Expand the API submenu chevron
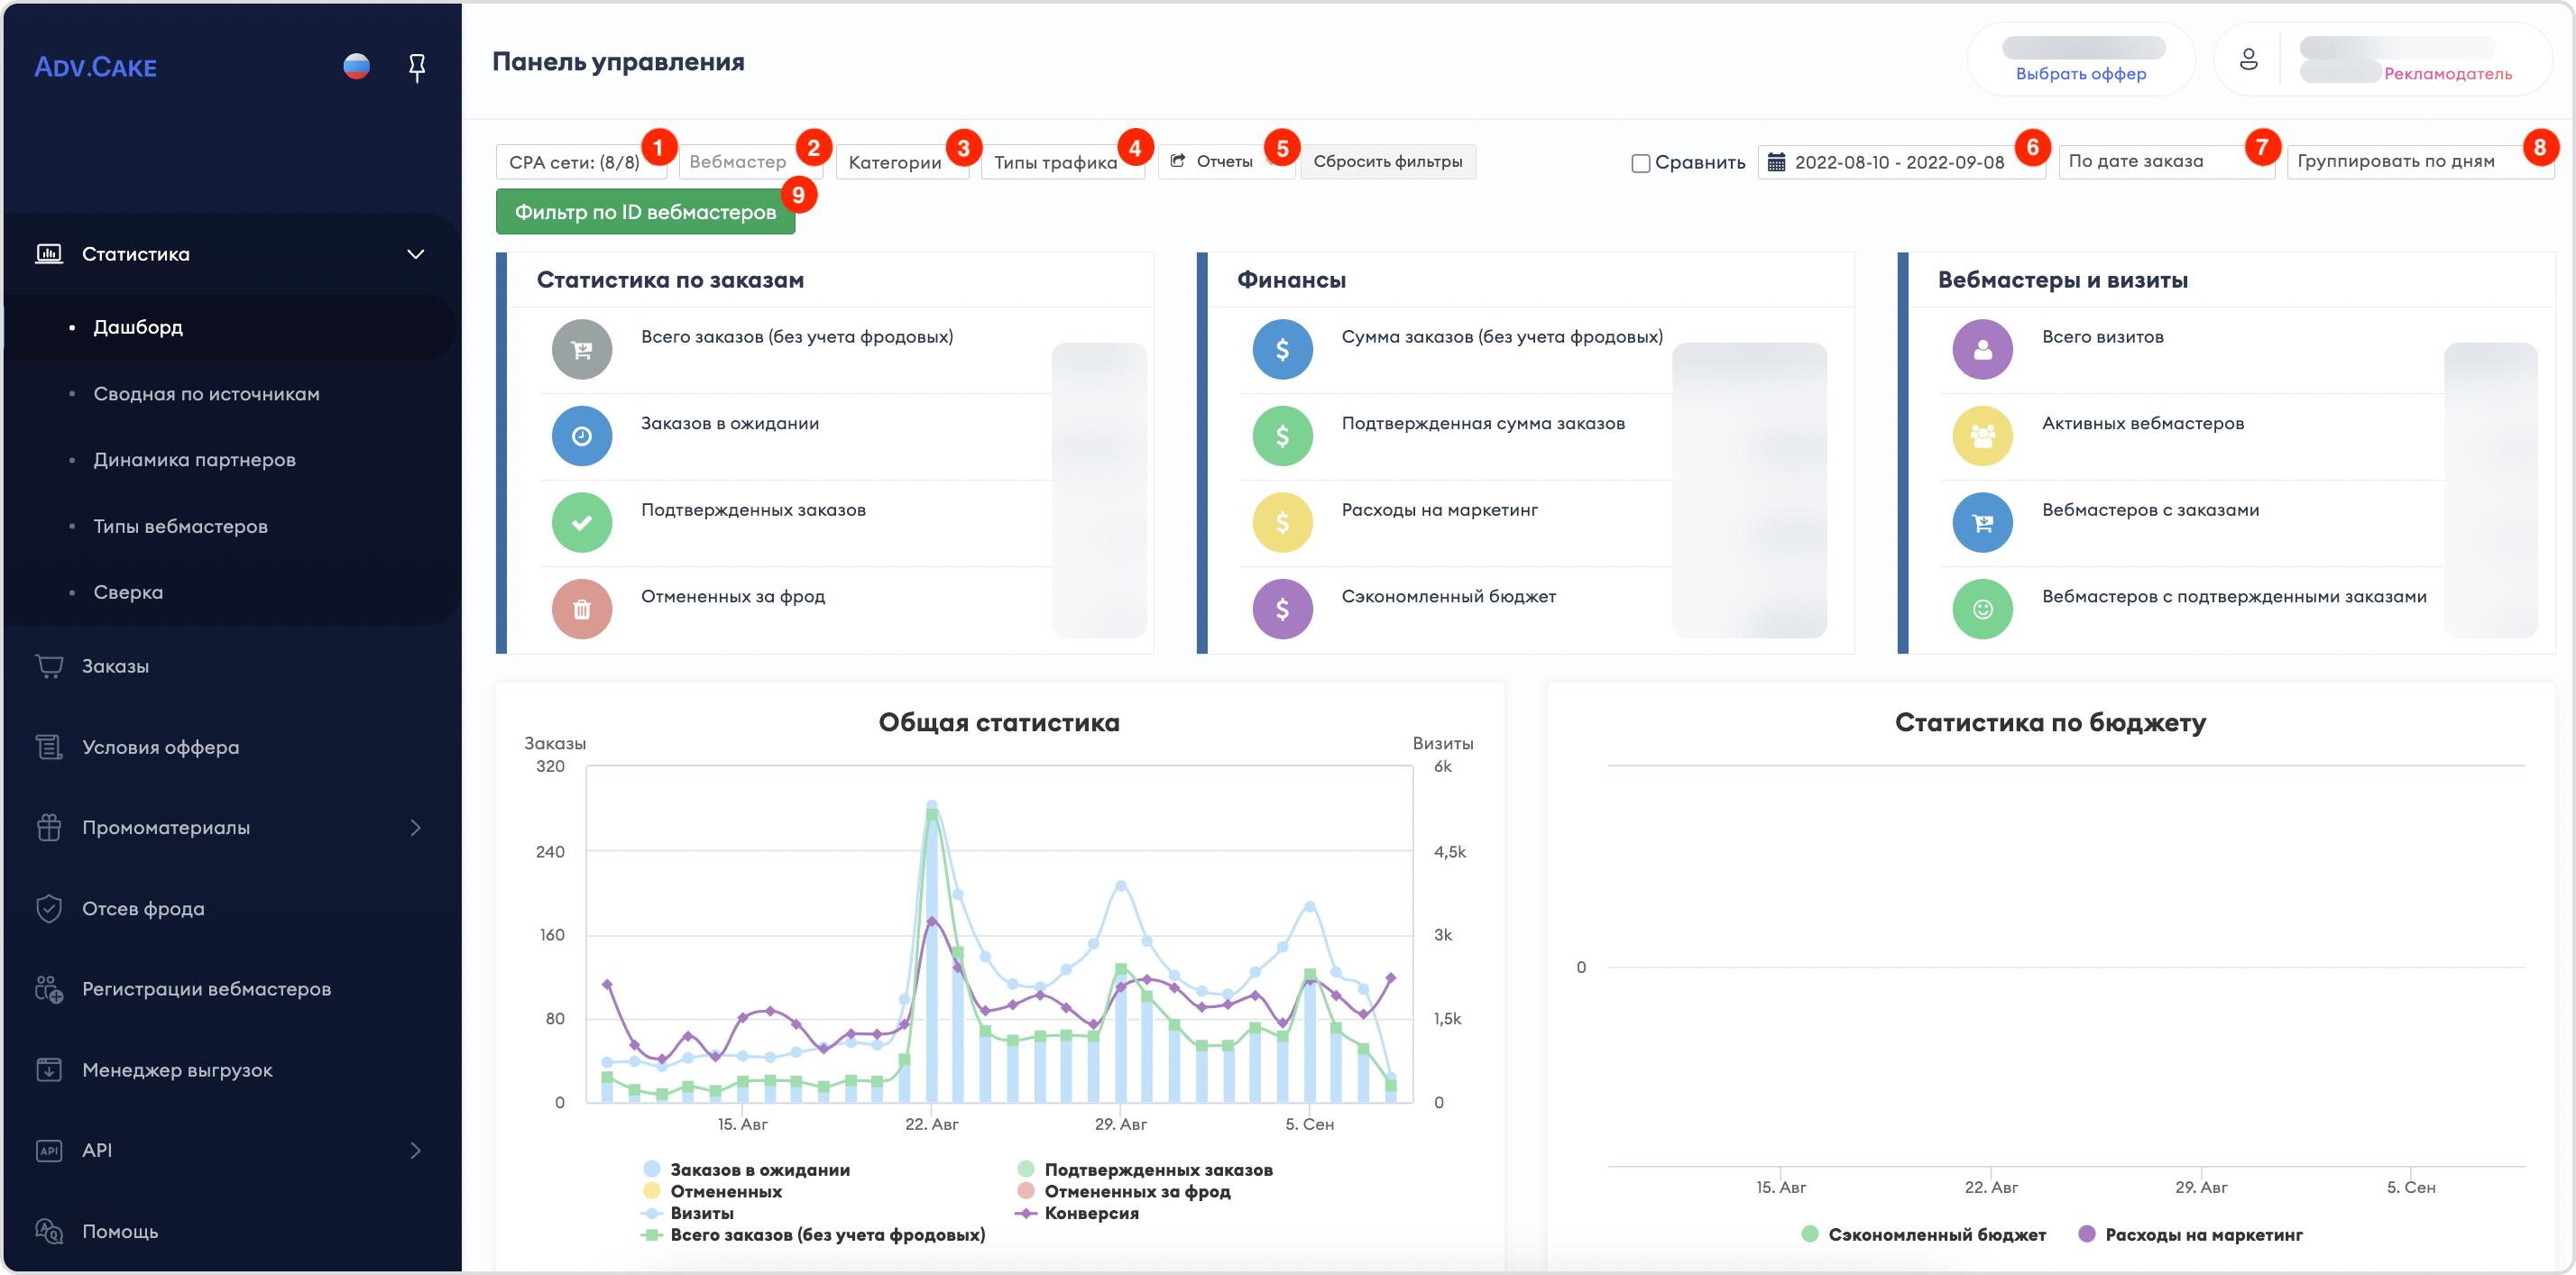 (x=415, y=1150)
